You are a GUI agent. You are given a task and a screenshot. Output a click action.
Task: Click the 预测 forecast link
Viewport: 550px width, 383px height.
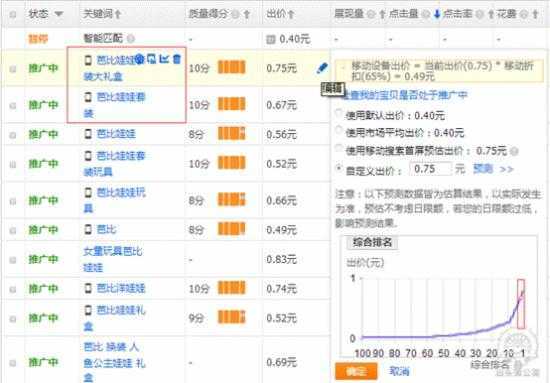[483, 169]
